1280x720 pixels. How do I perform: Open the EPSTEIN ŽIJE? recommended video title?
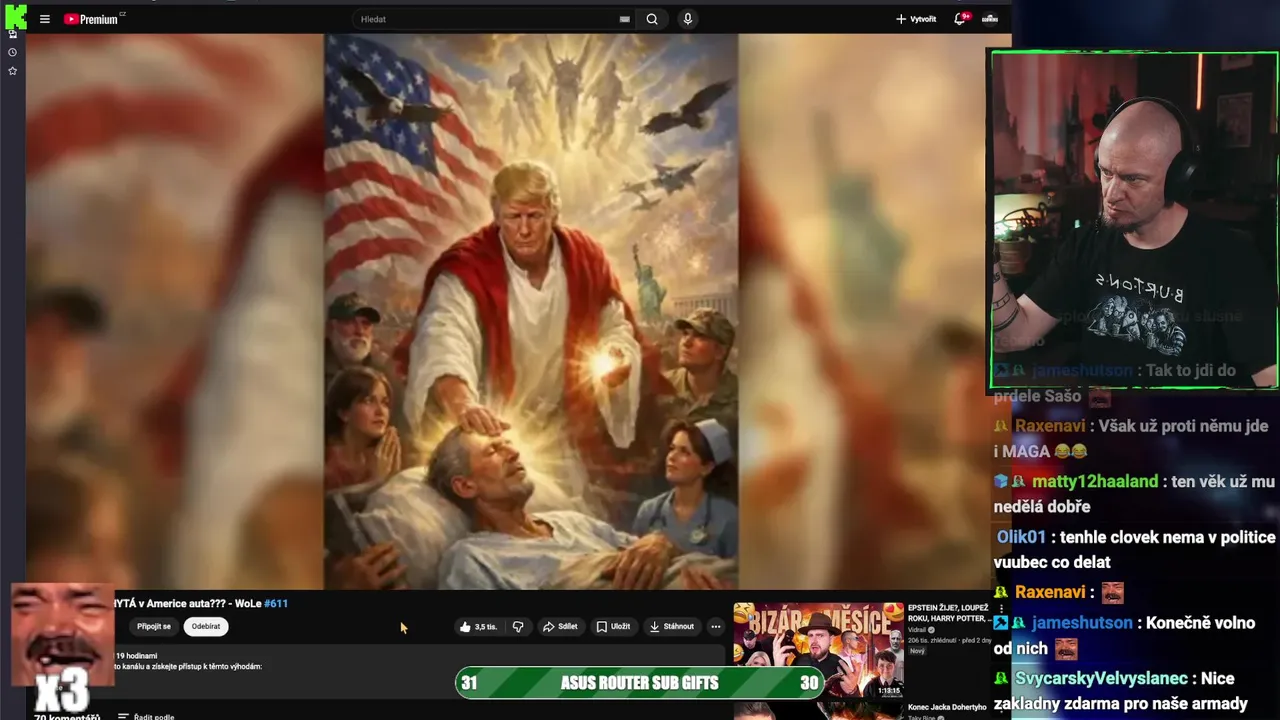coord(948,613)
